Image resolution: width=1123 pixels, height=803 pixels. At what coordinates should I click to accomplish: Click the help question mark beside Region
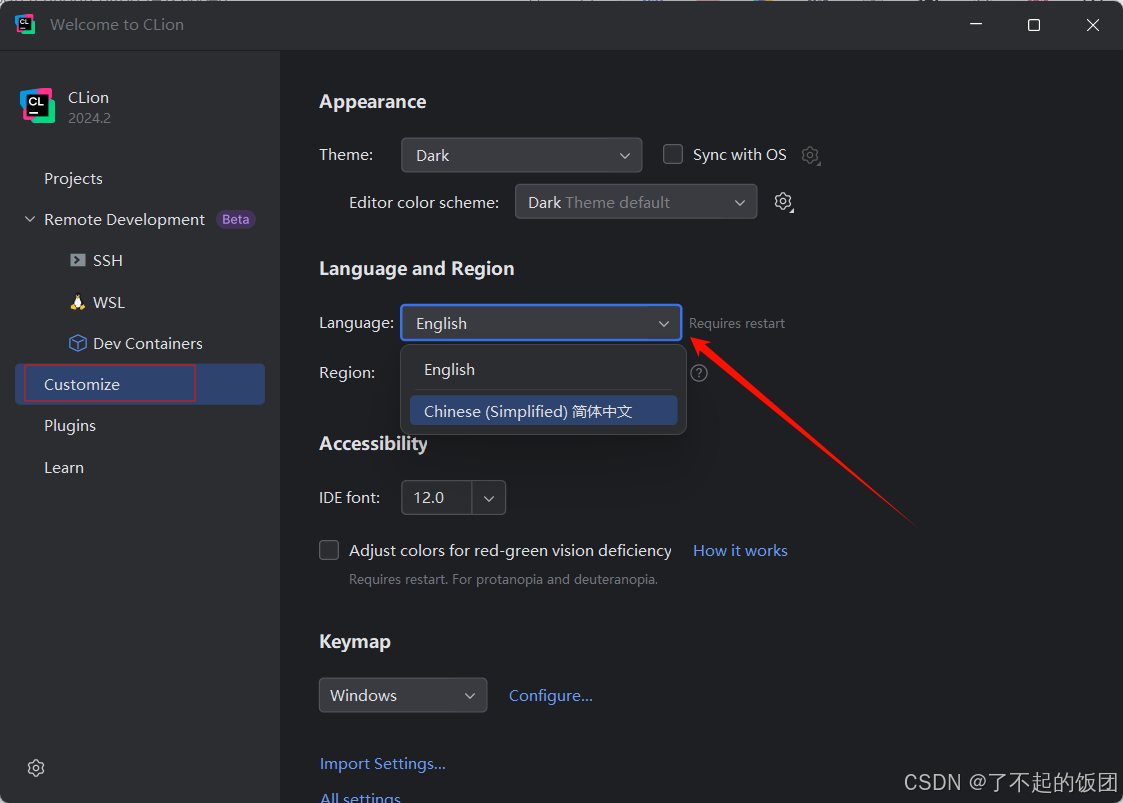699,373
